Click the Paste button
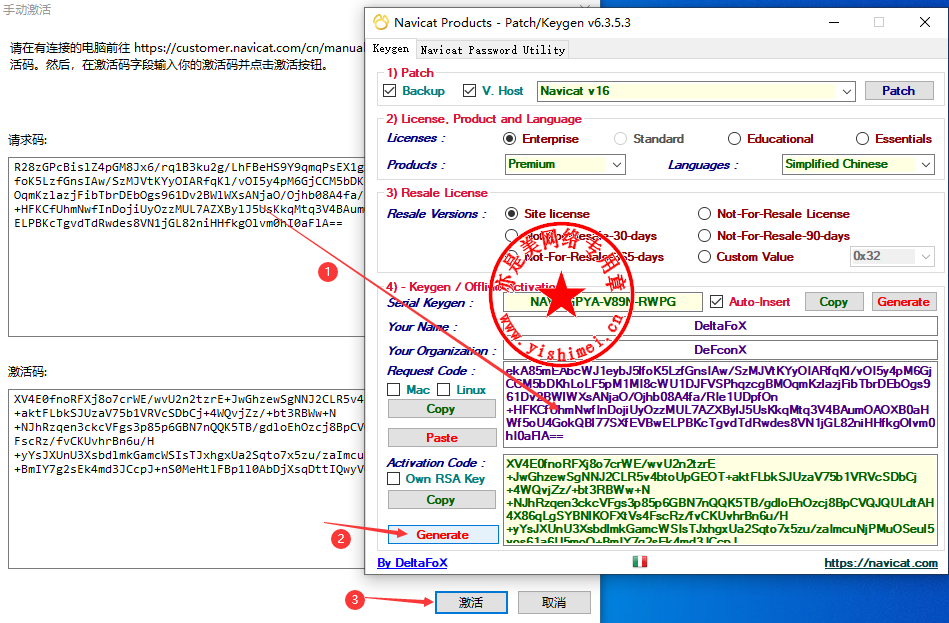Screen dimensions: 949x623 click(x=441, y=437)
